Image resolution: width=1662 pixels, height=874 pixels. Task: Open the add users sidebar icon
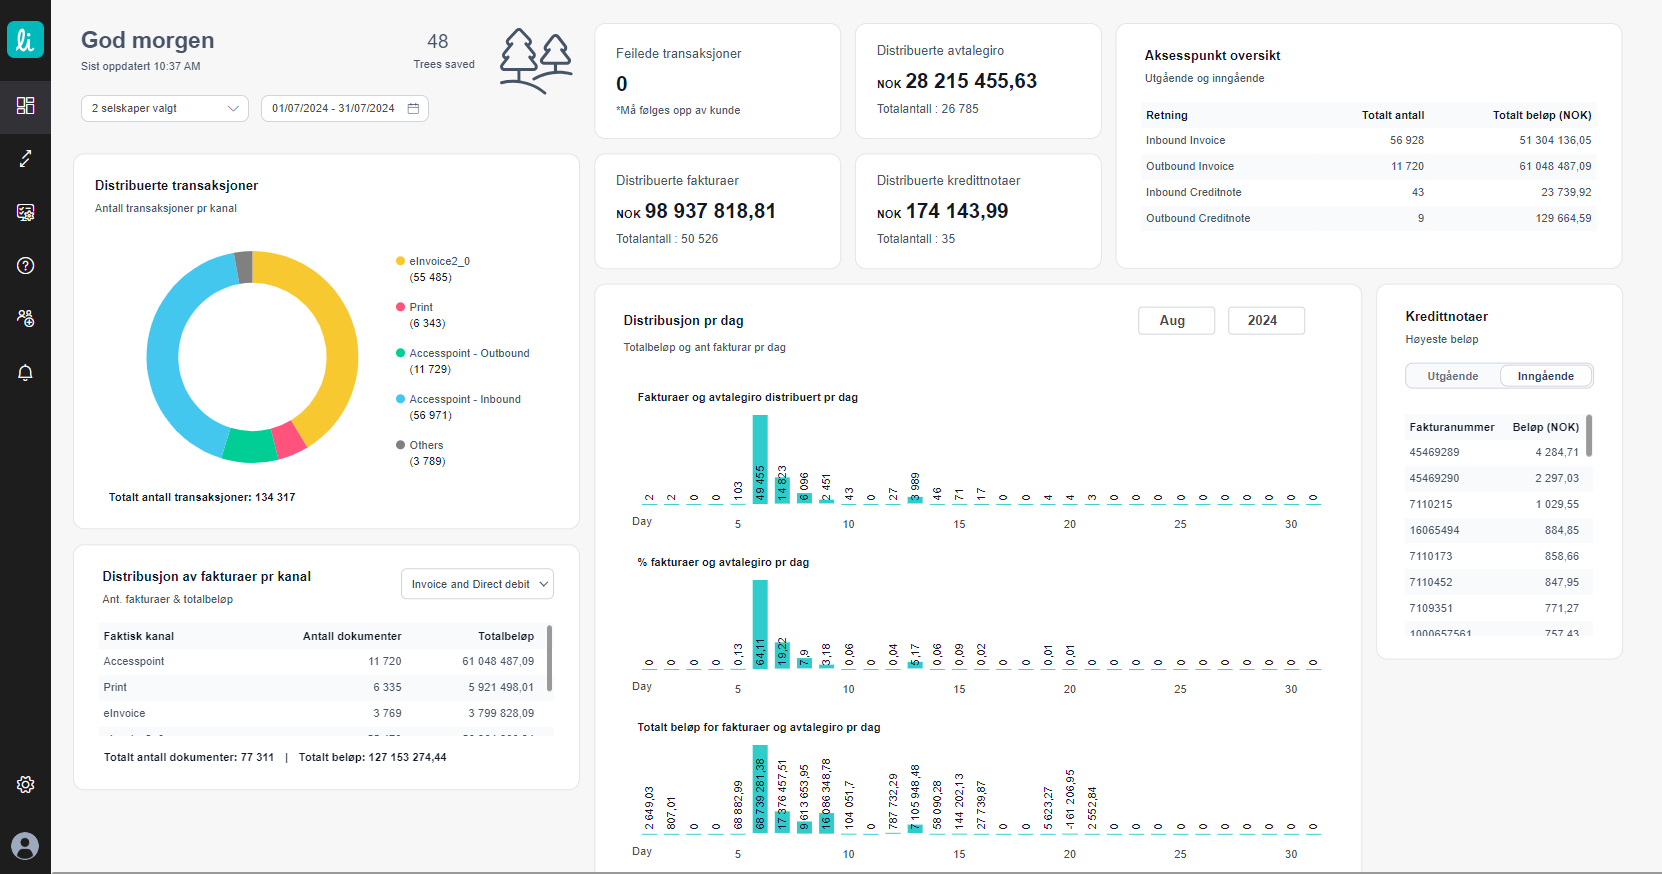pos(25,318)
